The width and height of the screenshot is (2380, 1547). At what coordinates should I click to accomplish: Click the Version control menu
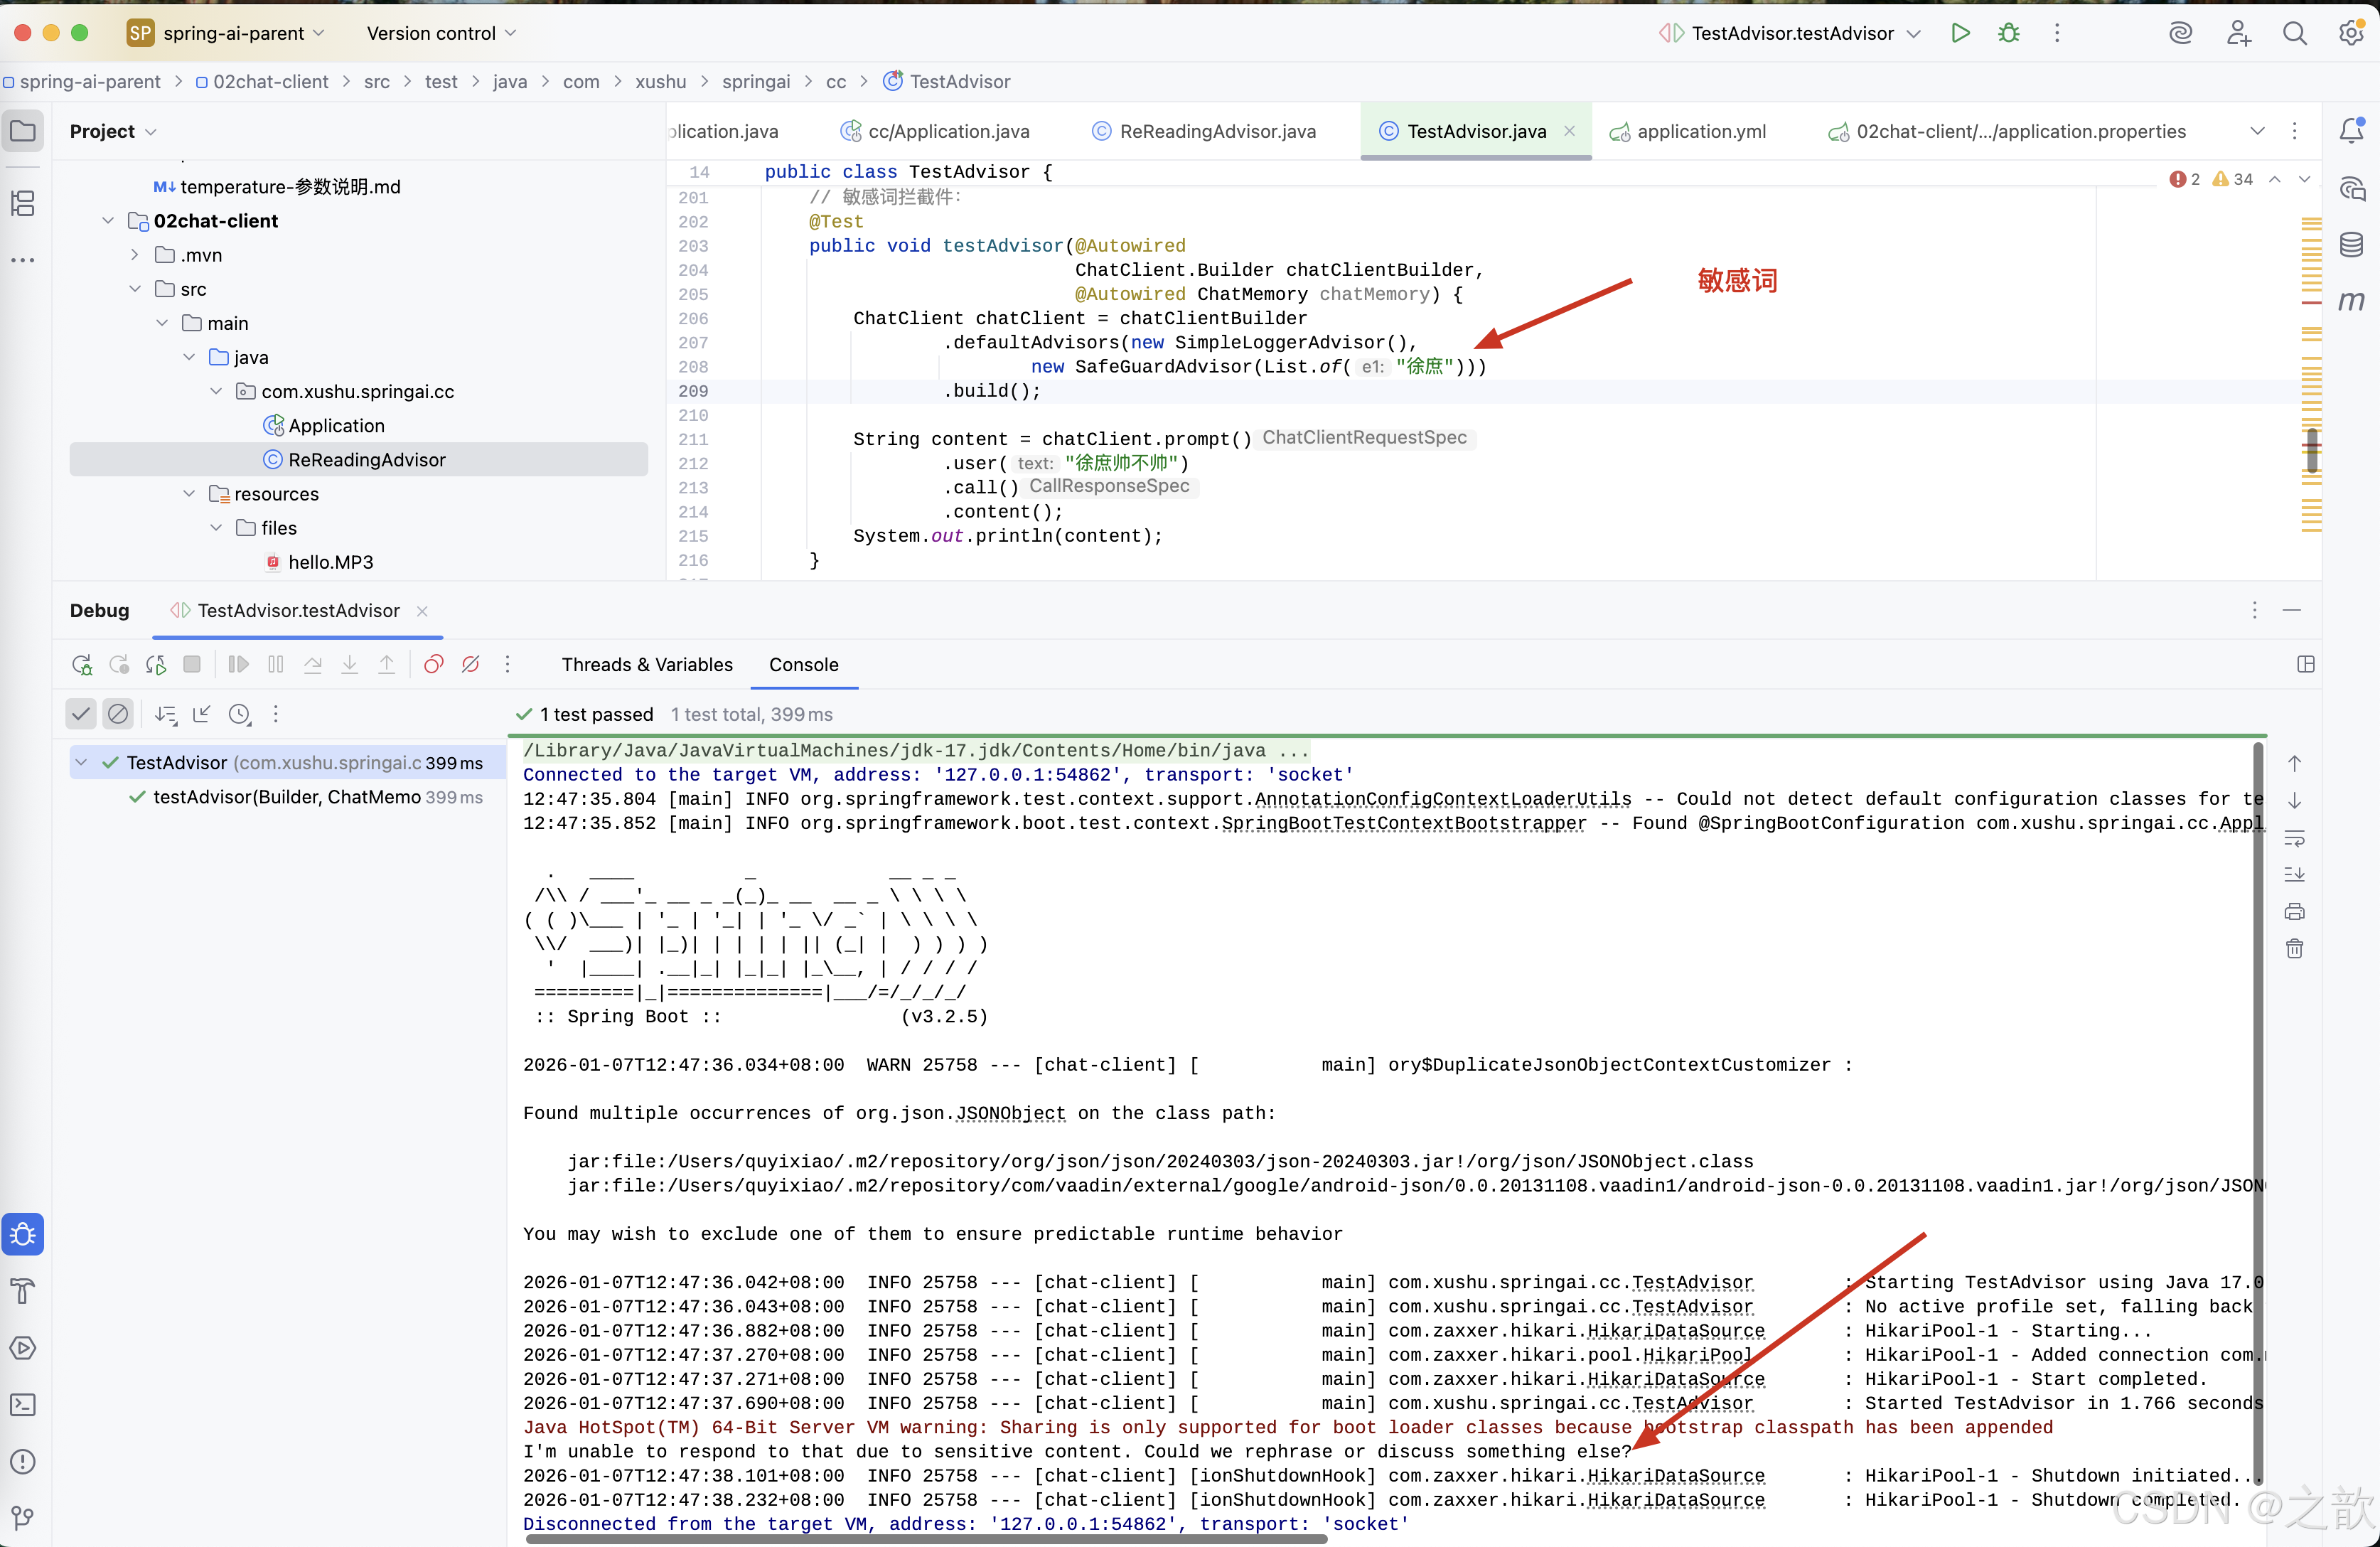(x=441, y=33)
